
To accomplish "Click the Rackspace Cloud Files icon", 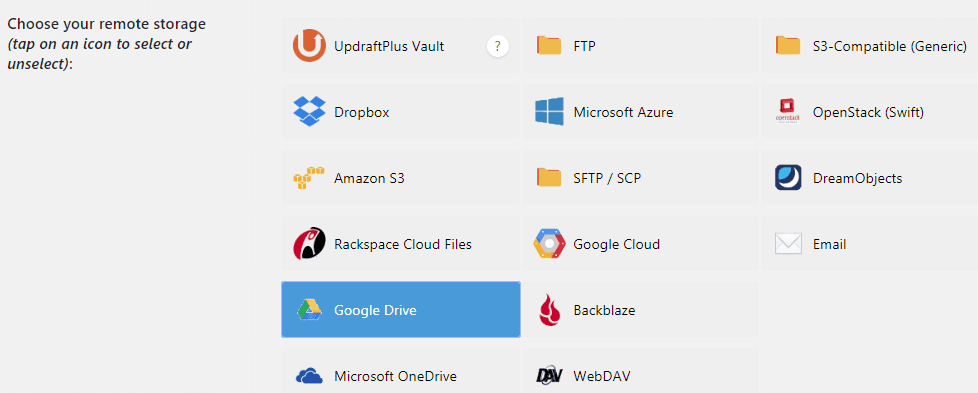I will click(309, 244).
